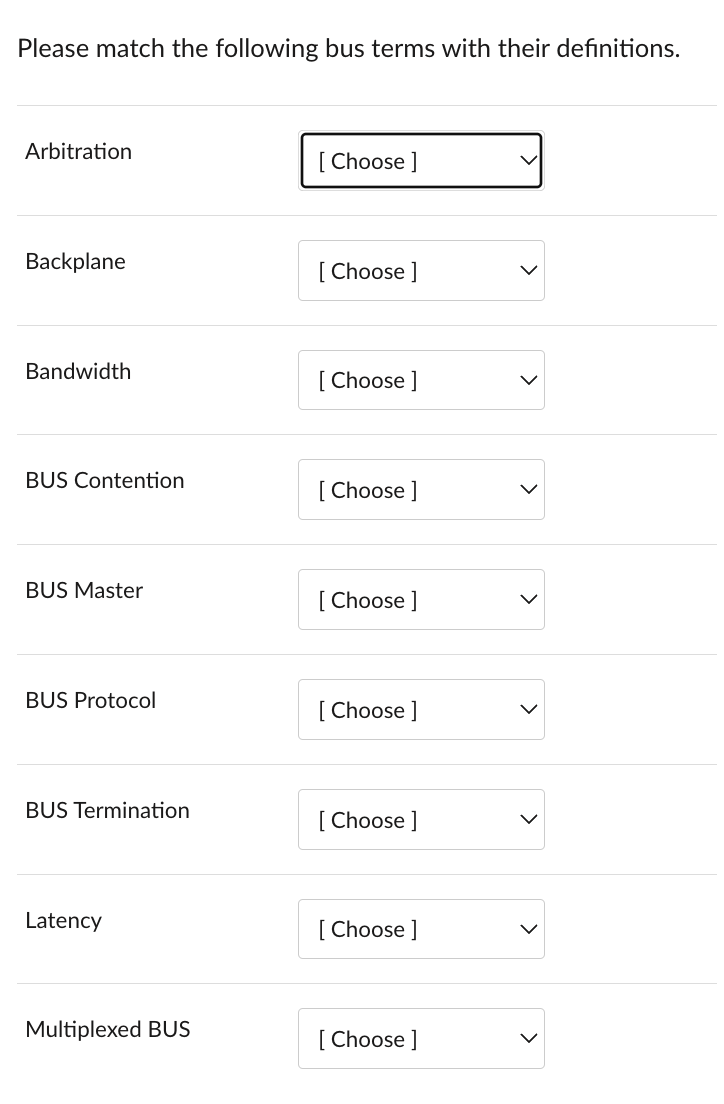This screenshot has width=724, height=1104.
Task: Expand the chevron on the Latency dropdown
Action: tap(527, 929)
